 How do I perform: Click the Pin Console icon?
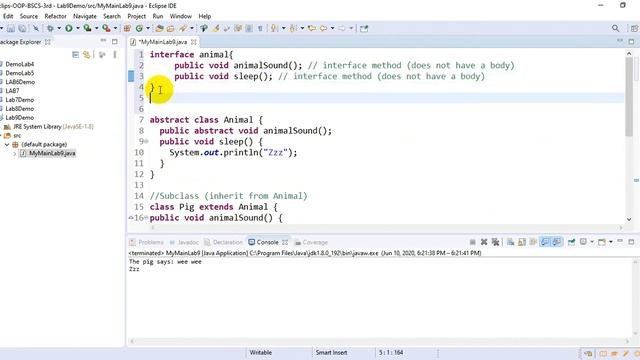click(571, 242)
